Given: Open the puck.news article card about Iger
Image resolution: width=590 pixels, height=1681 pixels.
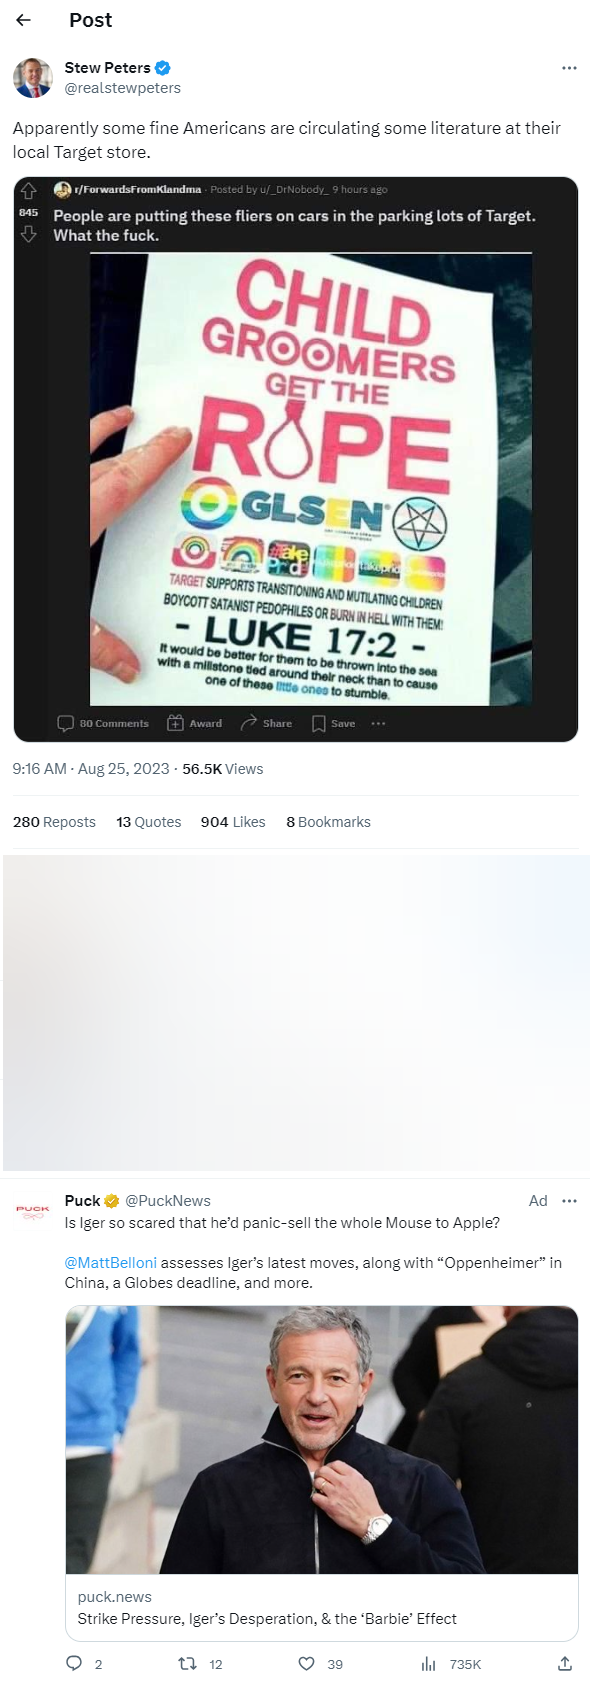Looking at the screenshot, I should tap(322, 1474).
